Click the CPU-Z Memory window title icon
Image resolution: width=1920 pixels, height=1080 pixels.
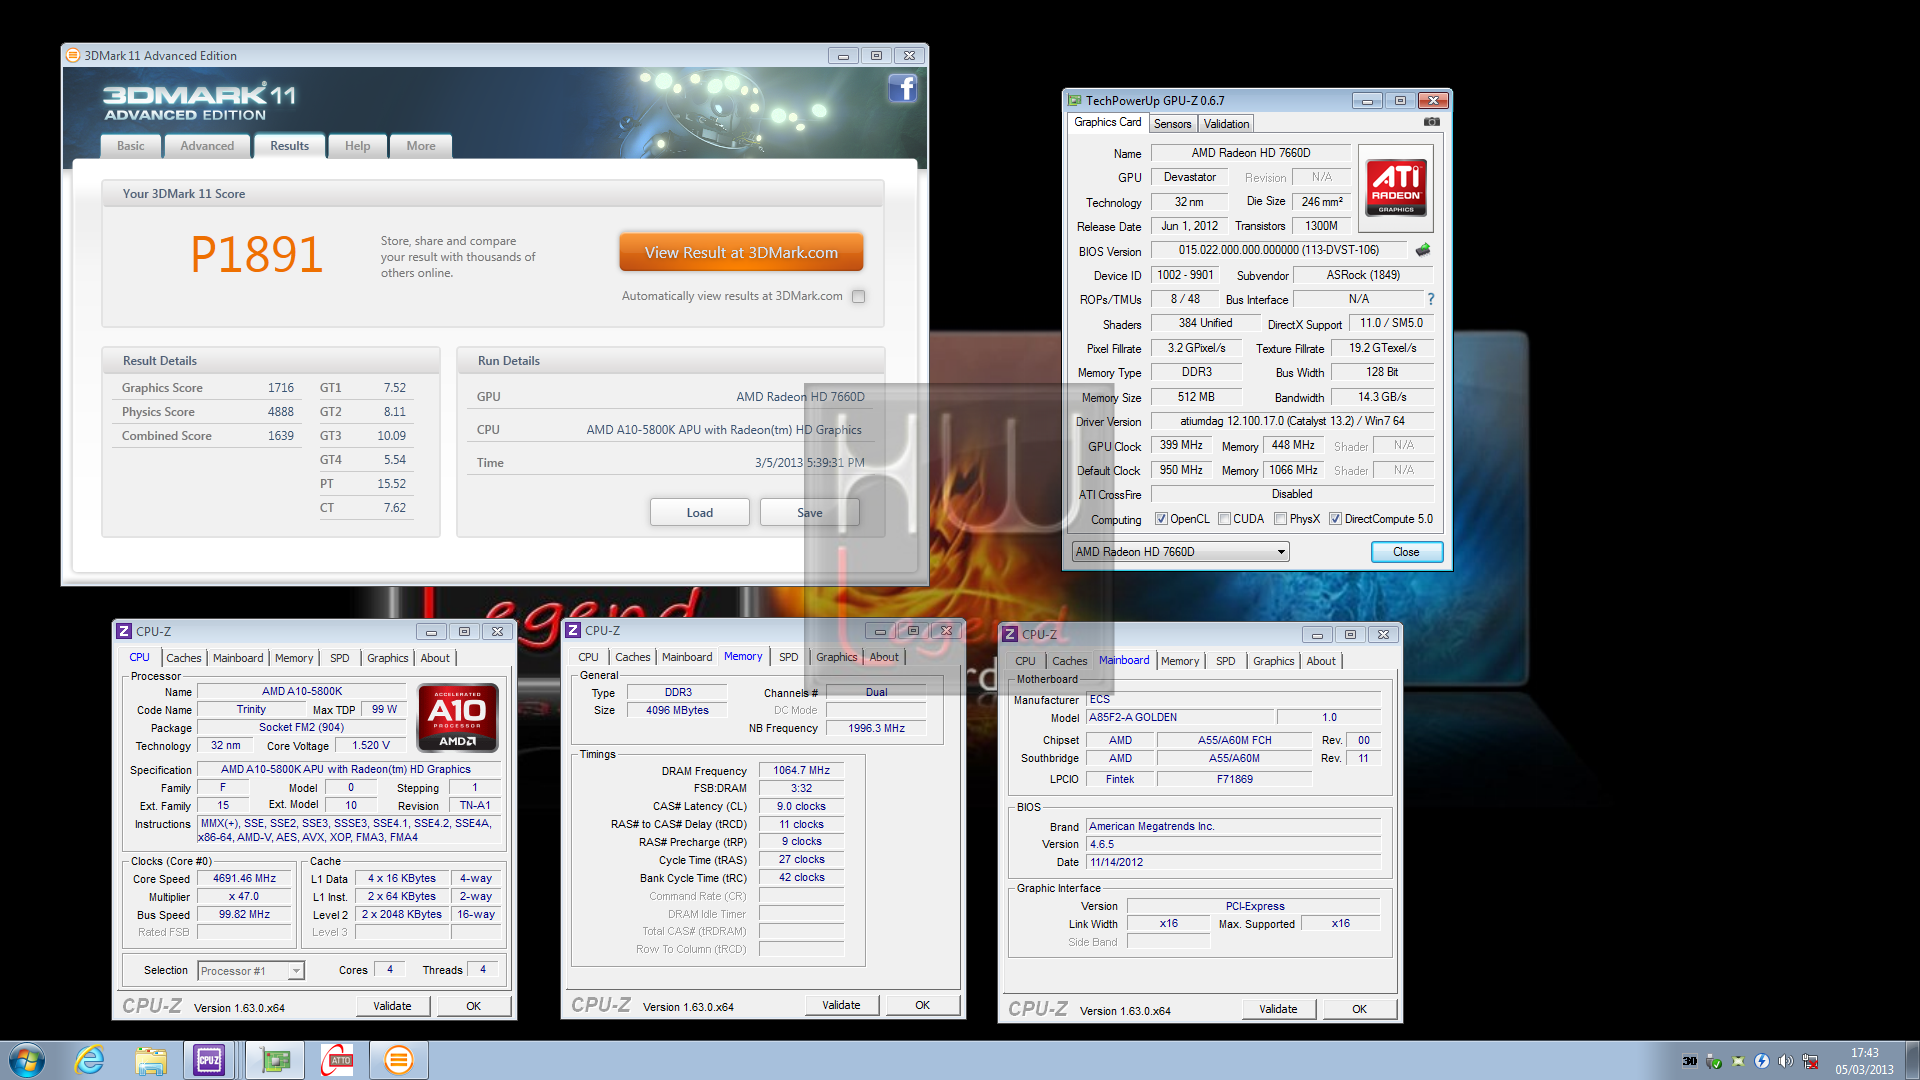573,630
